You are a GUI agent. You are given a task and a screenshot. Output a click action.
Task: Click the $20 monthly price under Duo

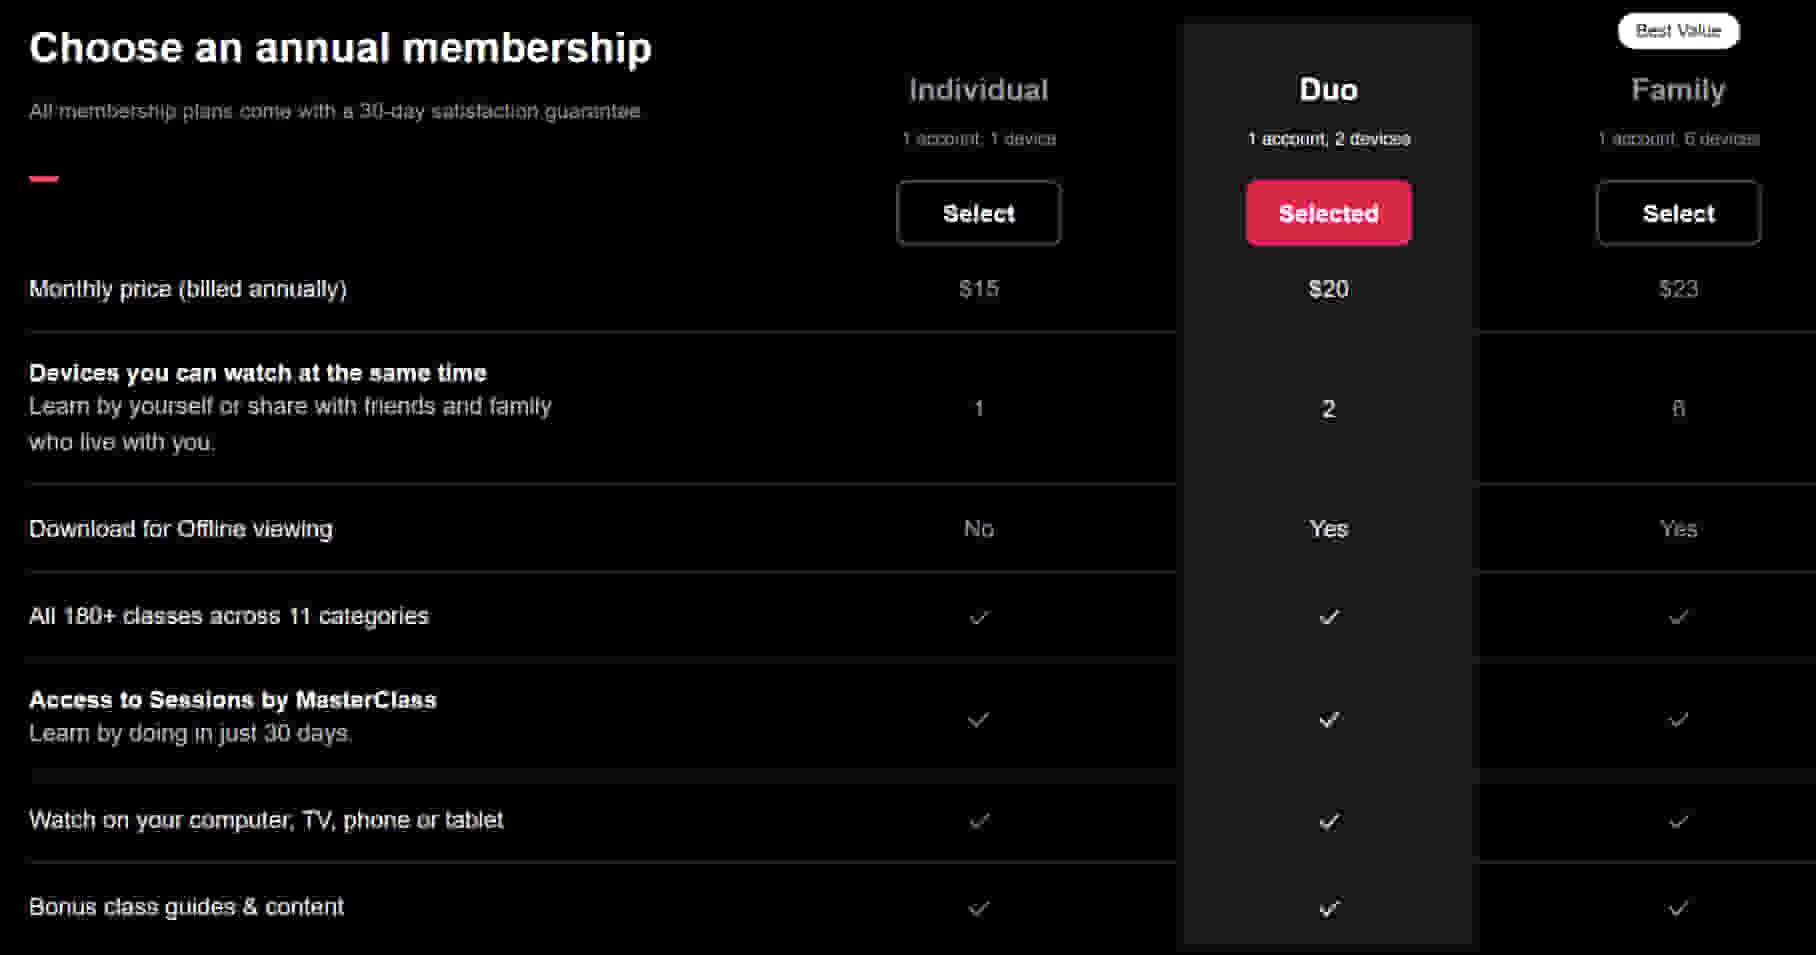coord(1328,289)
